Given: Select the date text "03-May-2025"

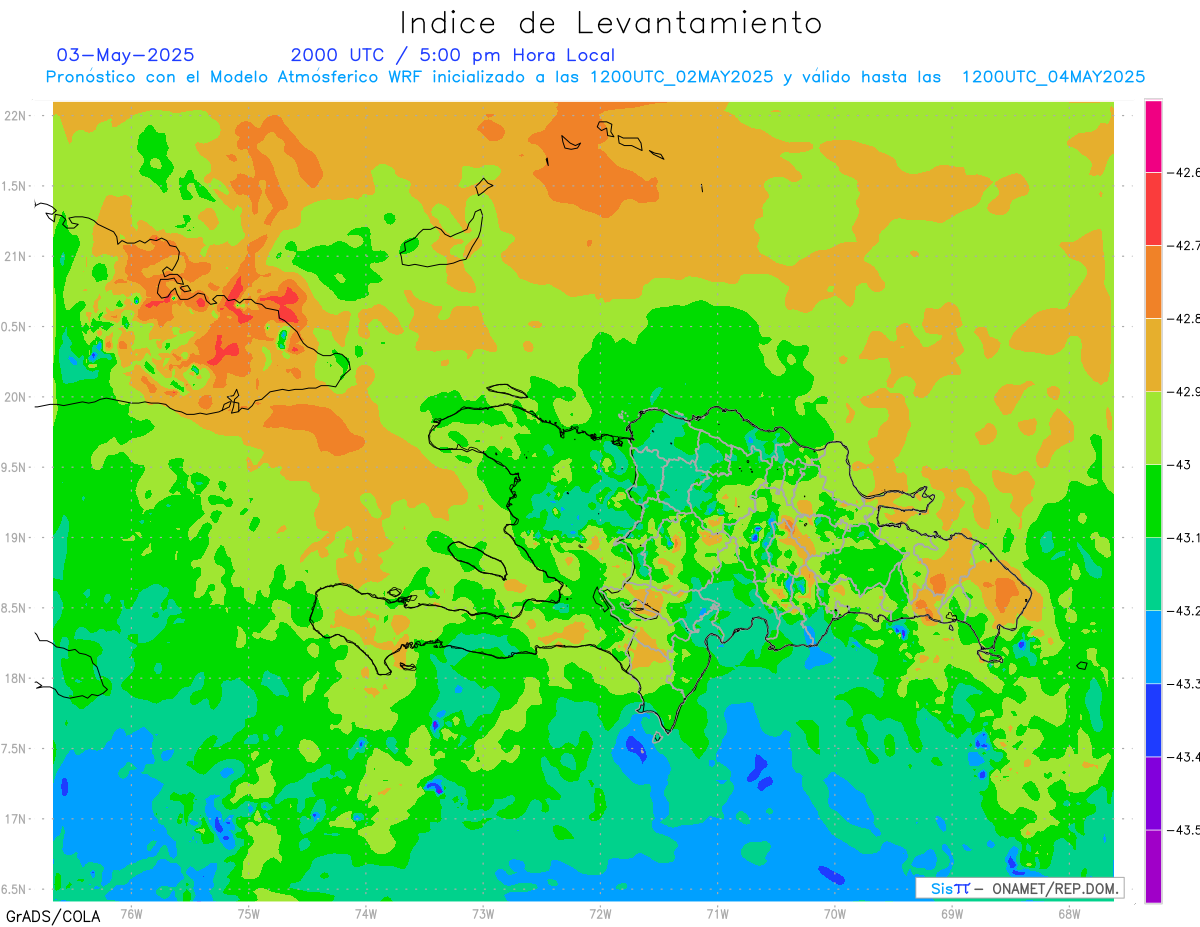Looking at the screenshot, I should coord(125,55).
